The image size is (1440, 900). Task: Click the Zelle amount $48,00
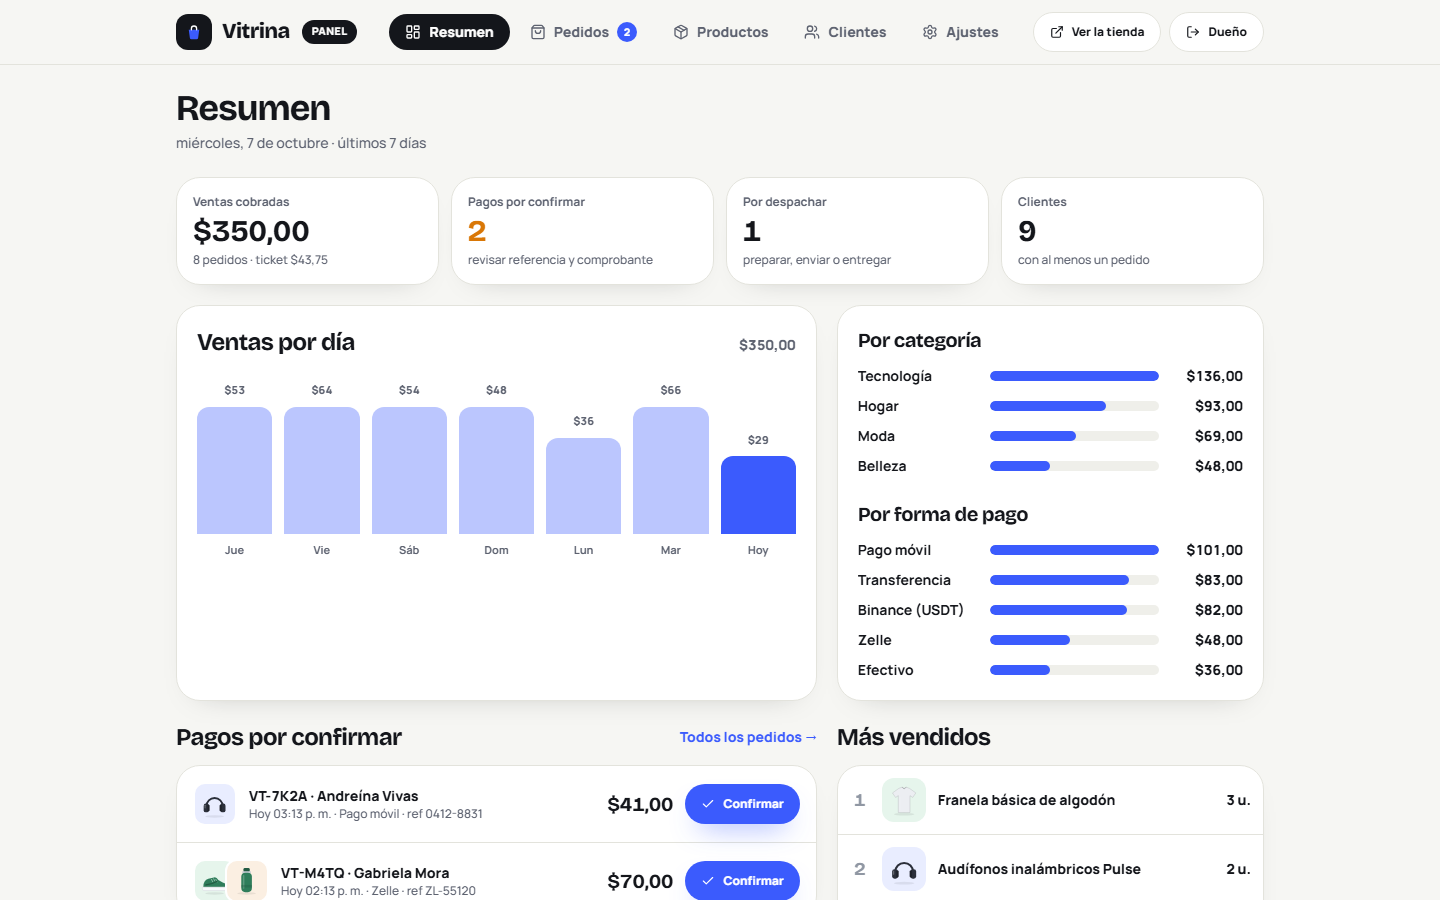coord(1218,640)
